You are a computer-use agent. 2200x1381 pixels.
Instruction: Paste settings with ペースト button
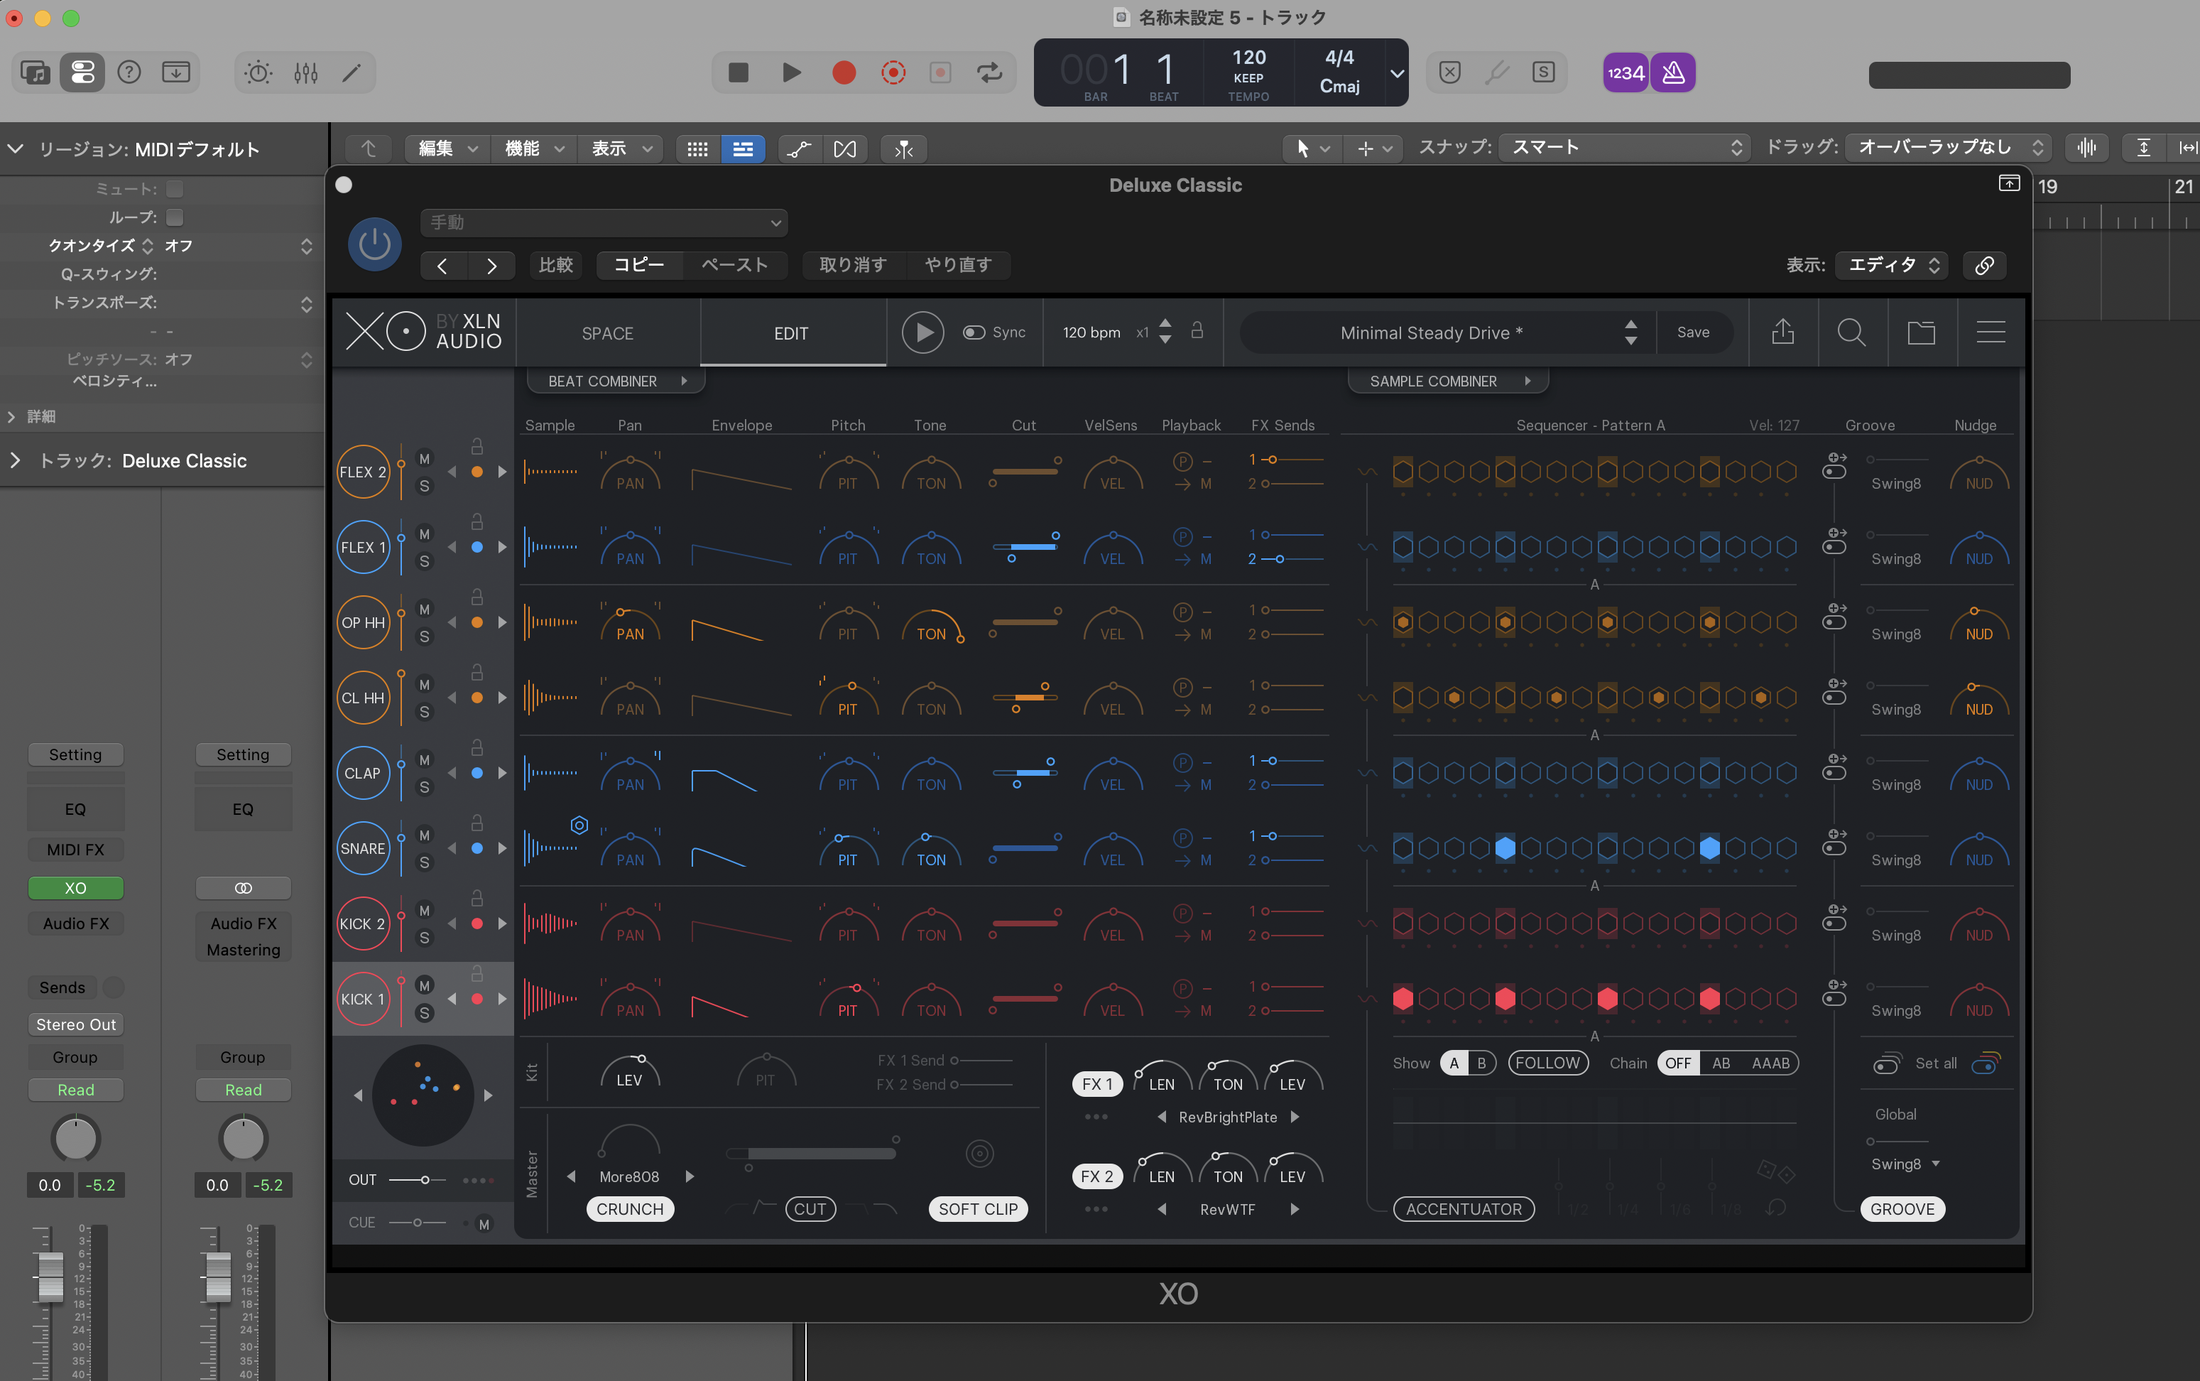coord(735,265)
